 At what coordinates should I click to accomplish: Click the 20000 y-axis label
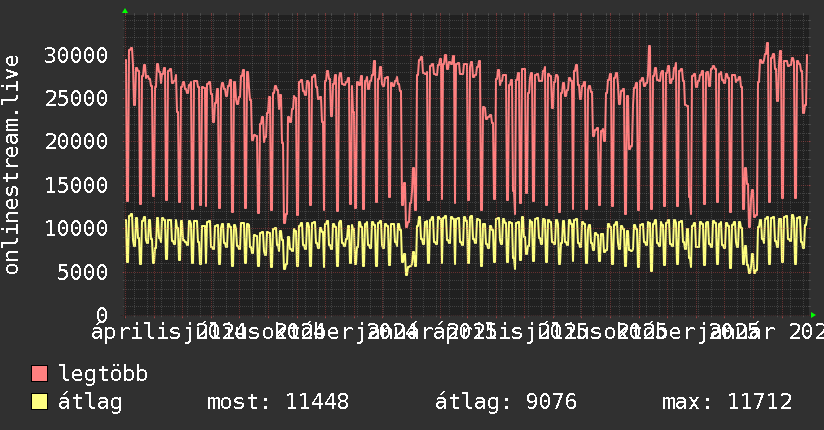pos(76,141)
